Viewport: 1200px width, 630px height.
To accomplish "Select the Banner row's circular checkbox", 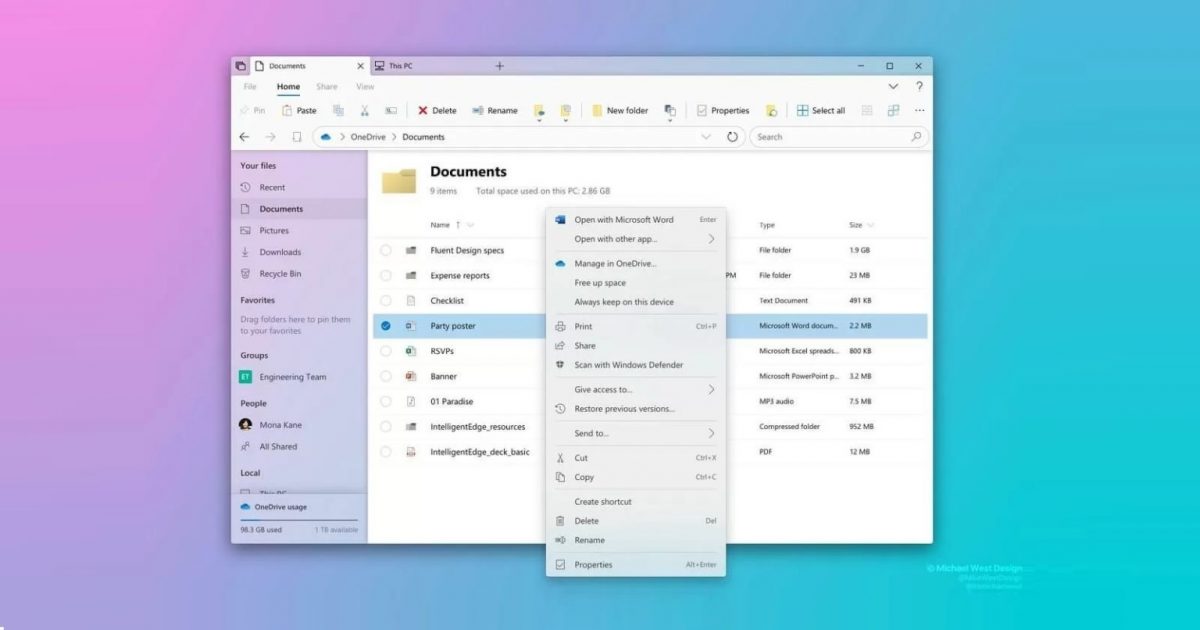I will point(385,377).
